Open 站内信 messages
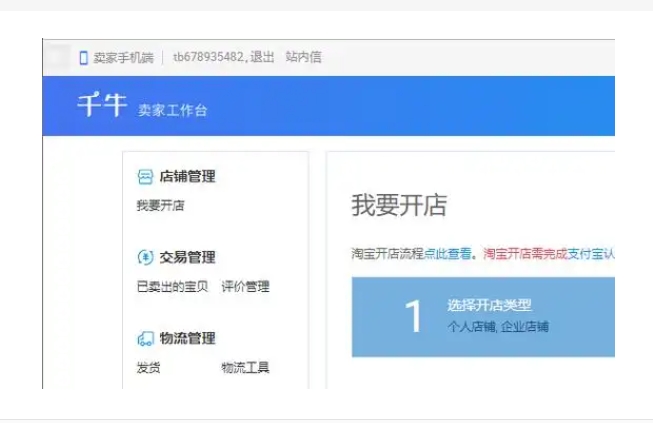Screen dimensions: 653x423 tap(304, 57)
